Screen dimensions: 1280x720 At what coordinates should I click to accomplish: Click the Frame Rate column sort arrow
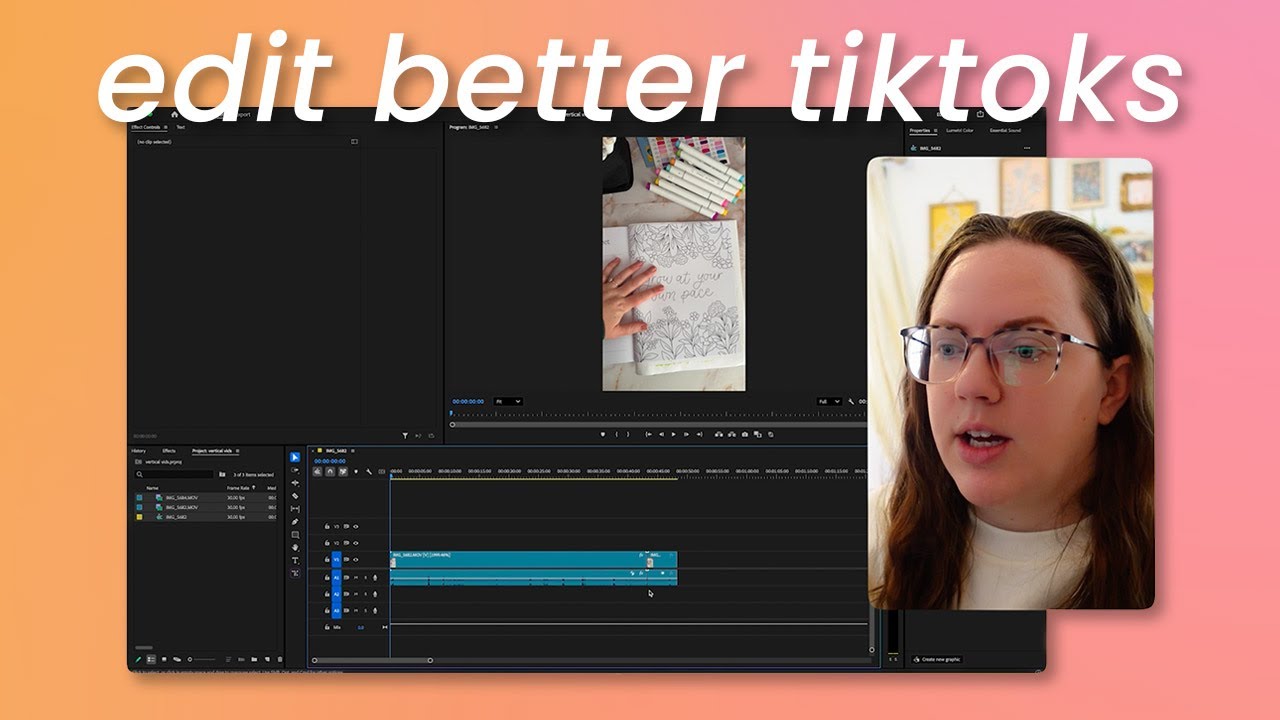coord(254,488)
